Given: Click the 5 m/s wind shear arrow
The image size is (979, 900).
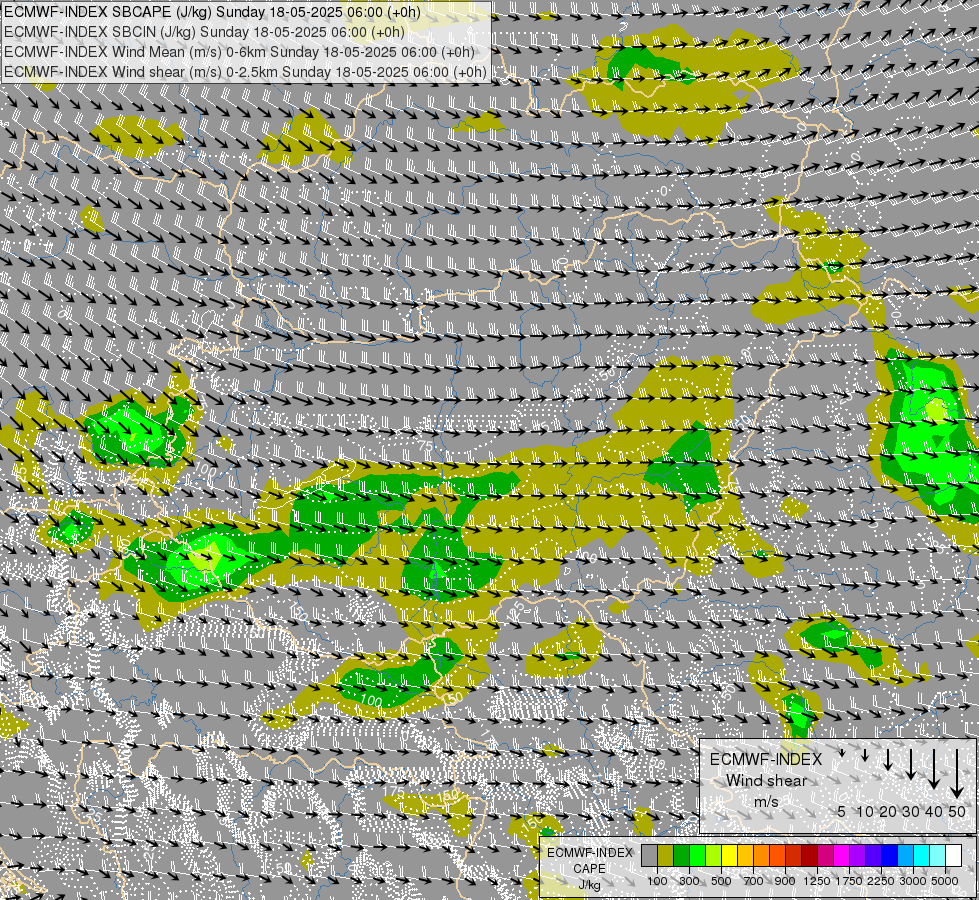Looking at the screenshot, I should [x=842, y=753].
